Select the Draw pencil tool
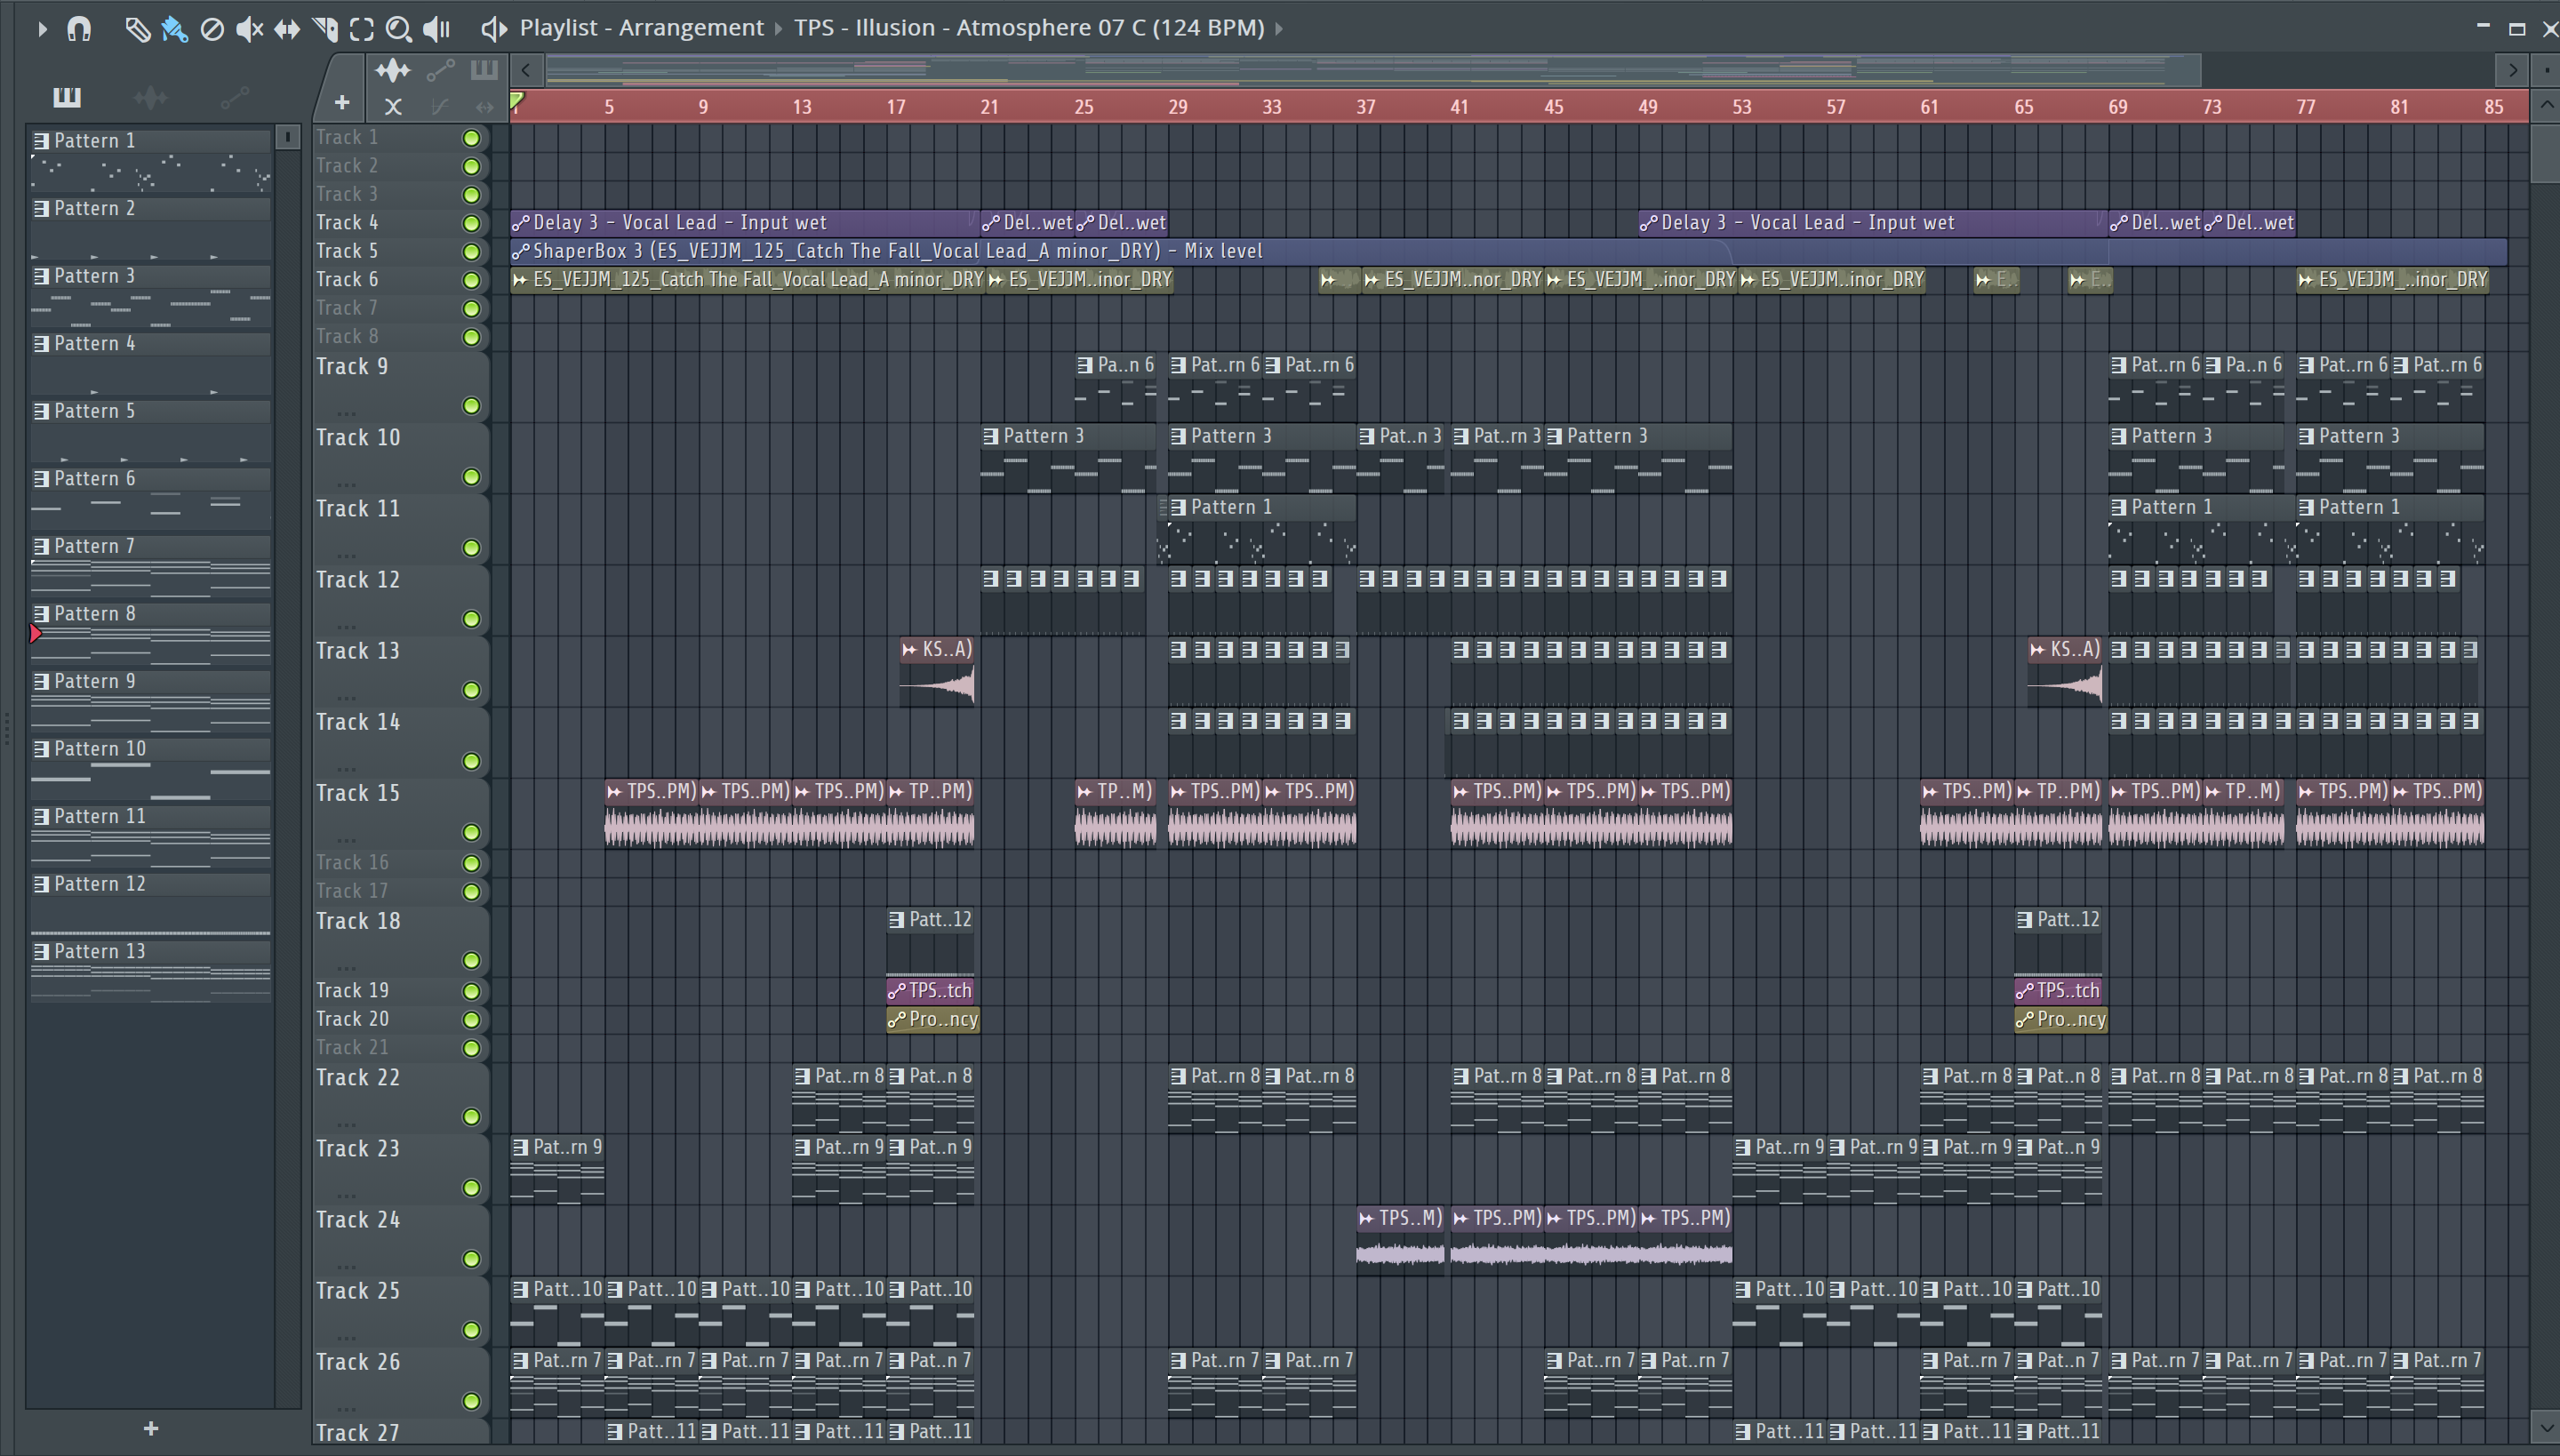The width and height of the screenshot is (2560, 1456). (137, 29)
